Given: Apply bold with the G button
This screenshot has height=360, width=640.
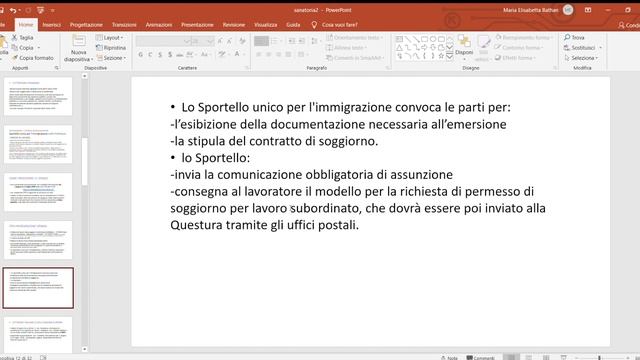Looking at the screenshot, I should 140,54.
